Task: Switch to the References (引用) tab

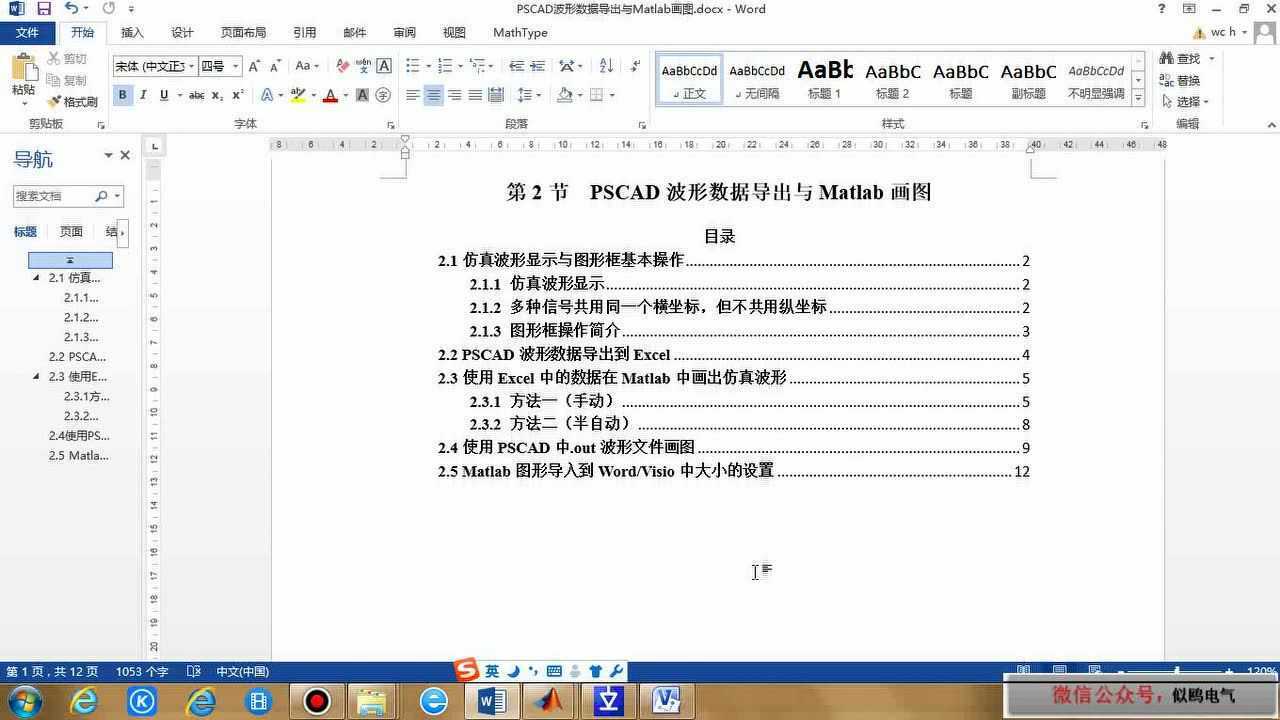Action: click(305, 33)
